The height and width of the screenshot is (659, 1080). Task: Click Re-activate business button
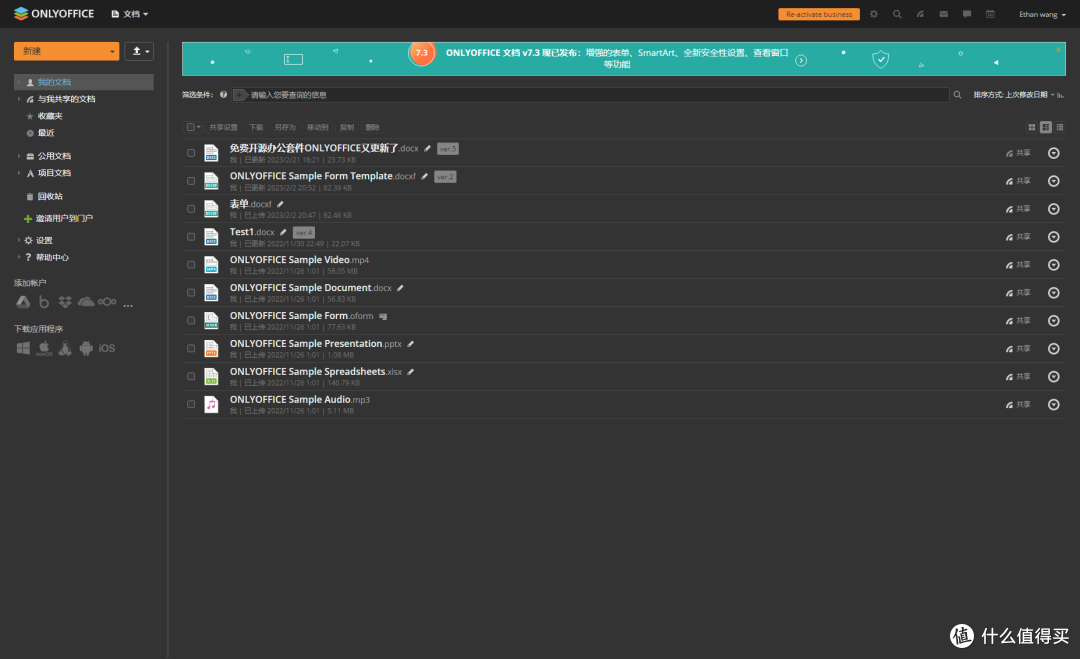tap(819, 14)
